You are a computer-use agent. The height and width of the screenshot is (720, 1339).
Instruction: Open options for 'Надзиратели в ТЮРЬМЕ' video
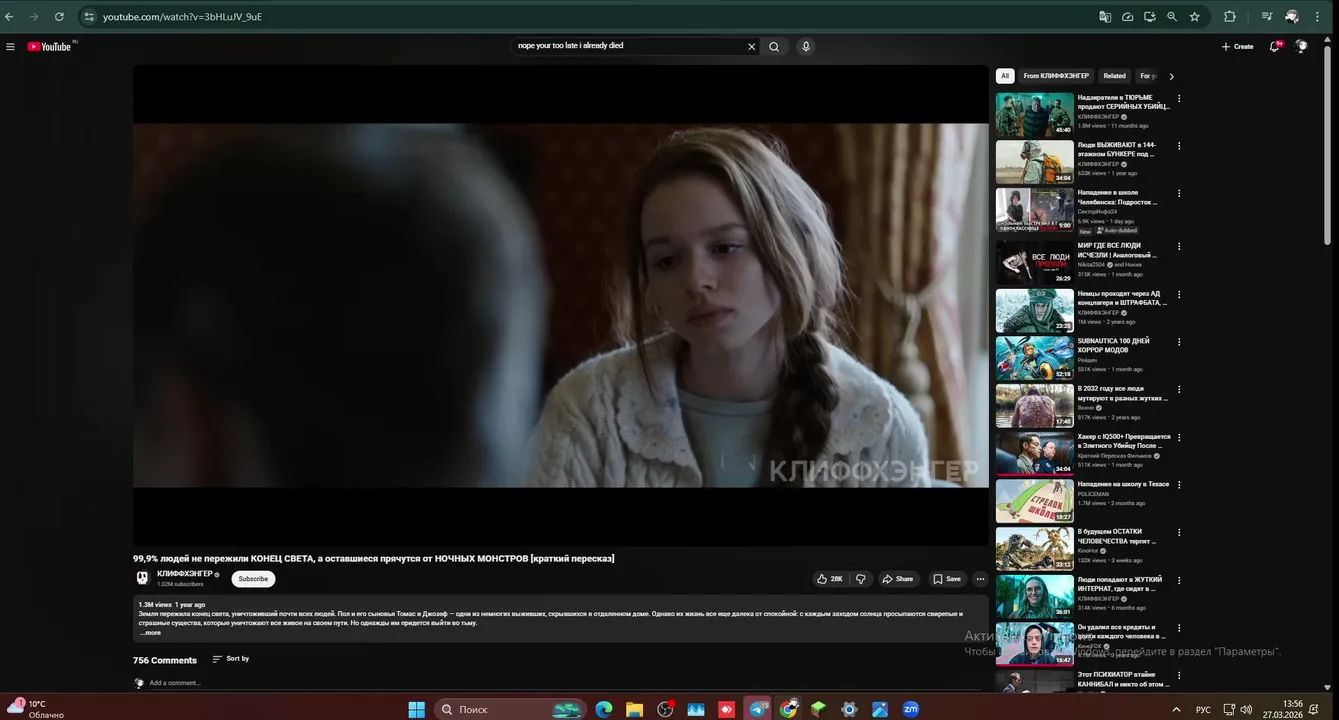(1179, 98)
